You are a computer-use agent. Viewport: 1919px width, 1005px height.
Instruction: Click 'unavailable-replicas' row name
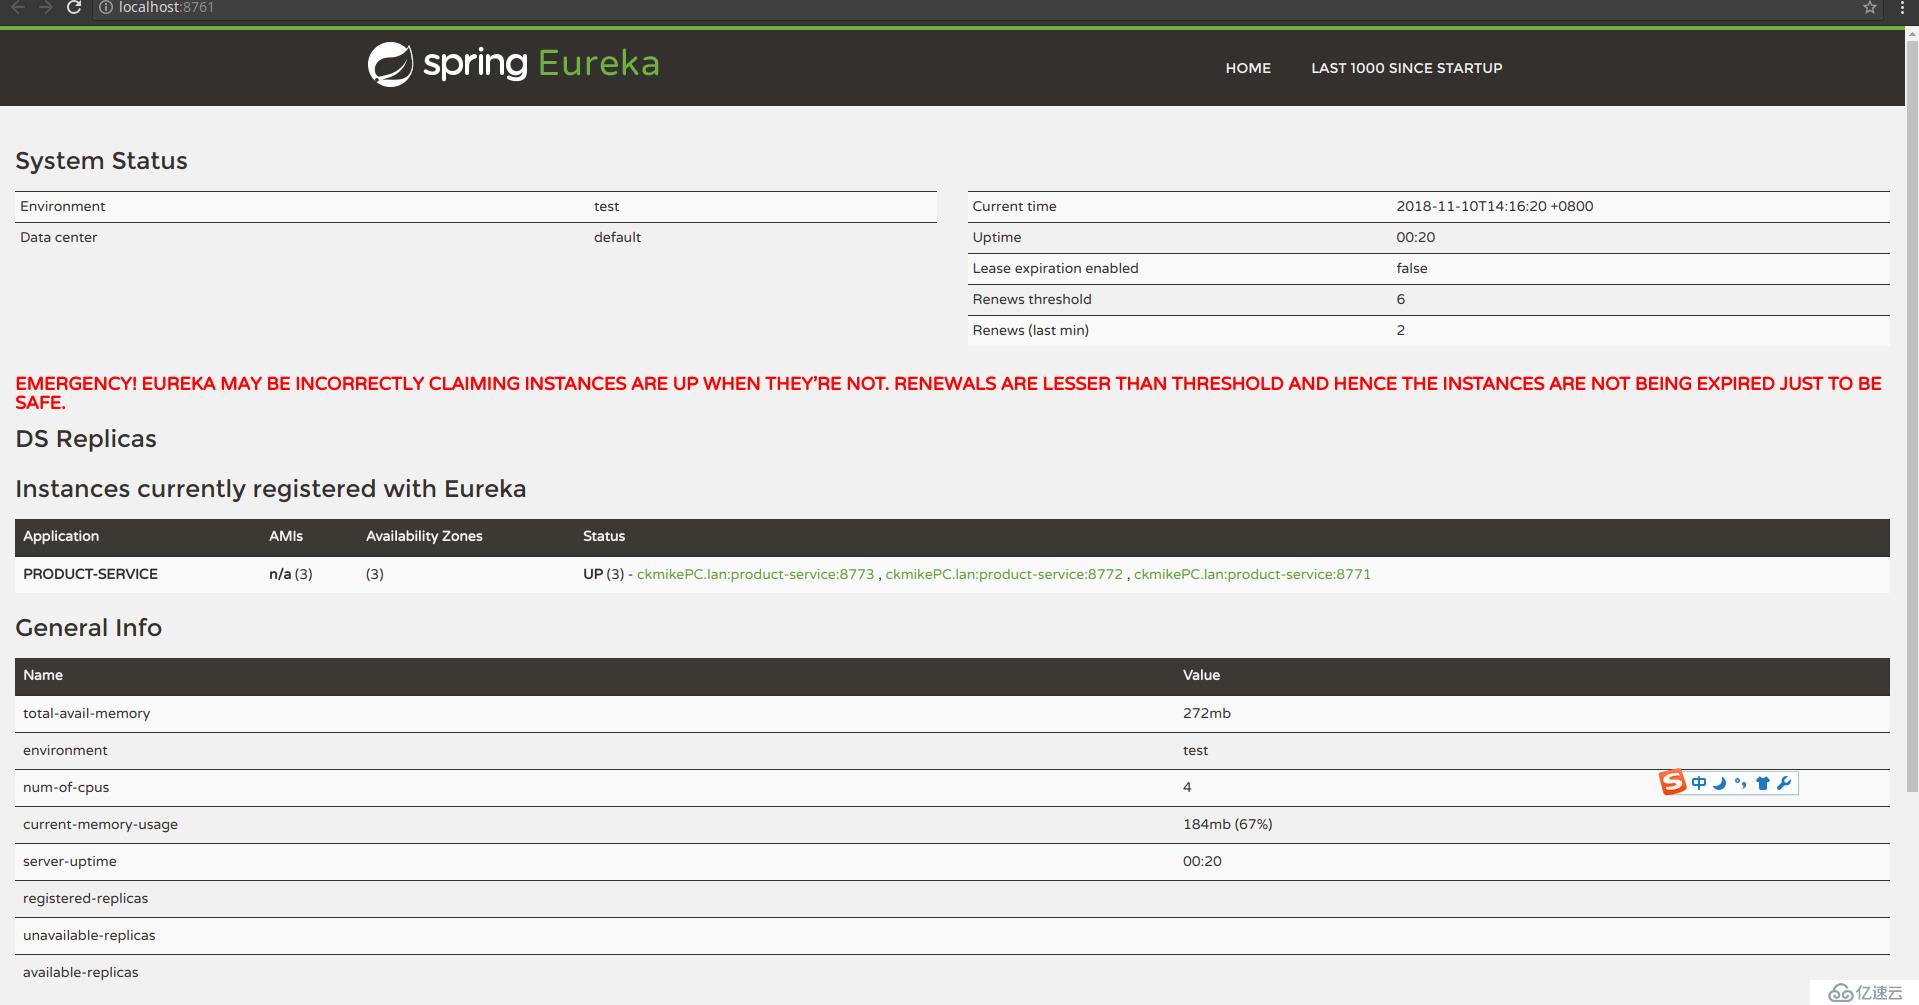89,935
